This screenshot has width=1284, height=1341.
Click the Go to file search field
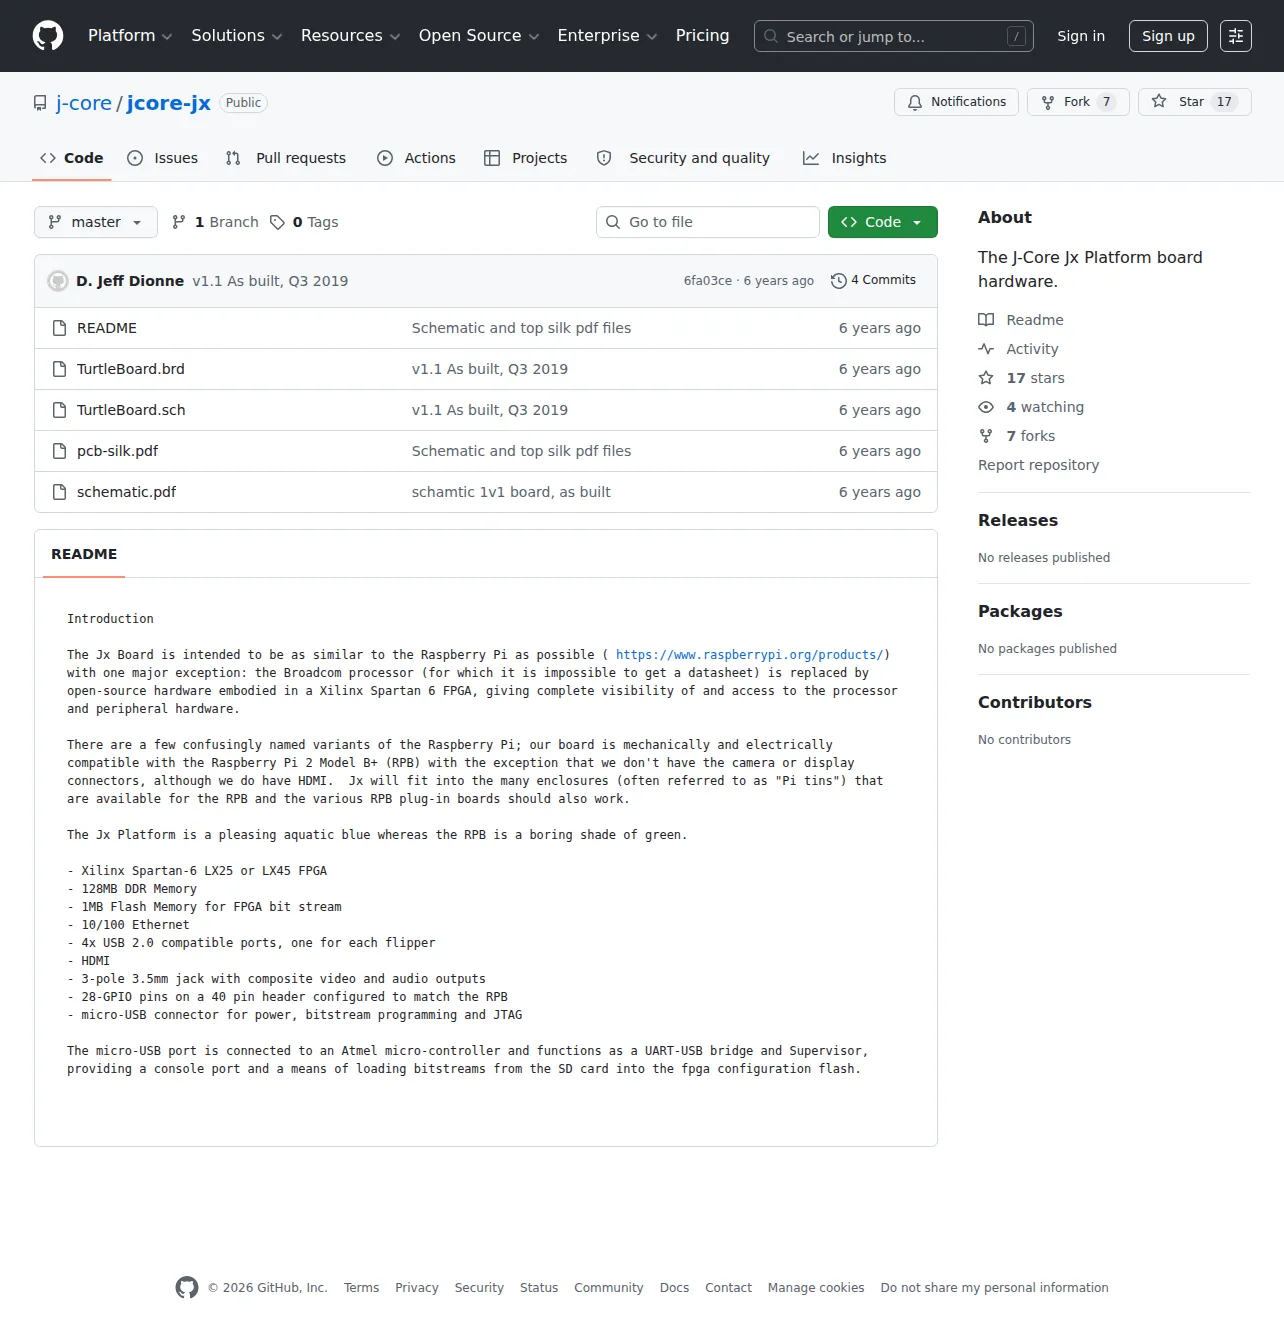click(708, 222)
